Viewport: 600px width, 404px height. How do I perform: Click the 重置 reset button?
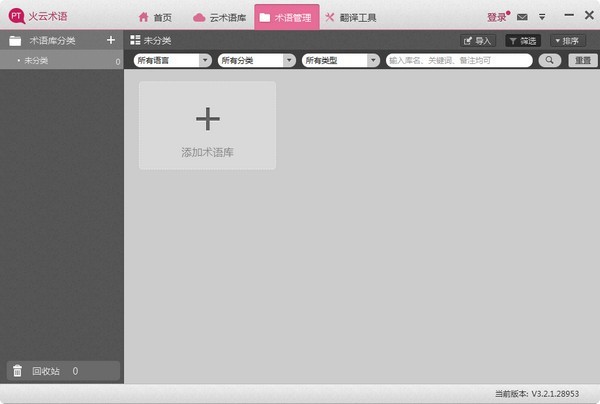[583, 60]
